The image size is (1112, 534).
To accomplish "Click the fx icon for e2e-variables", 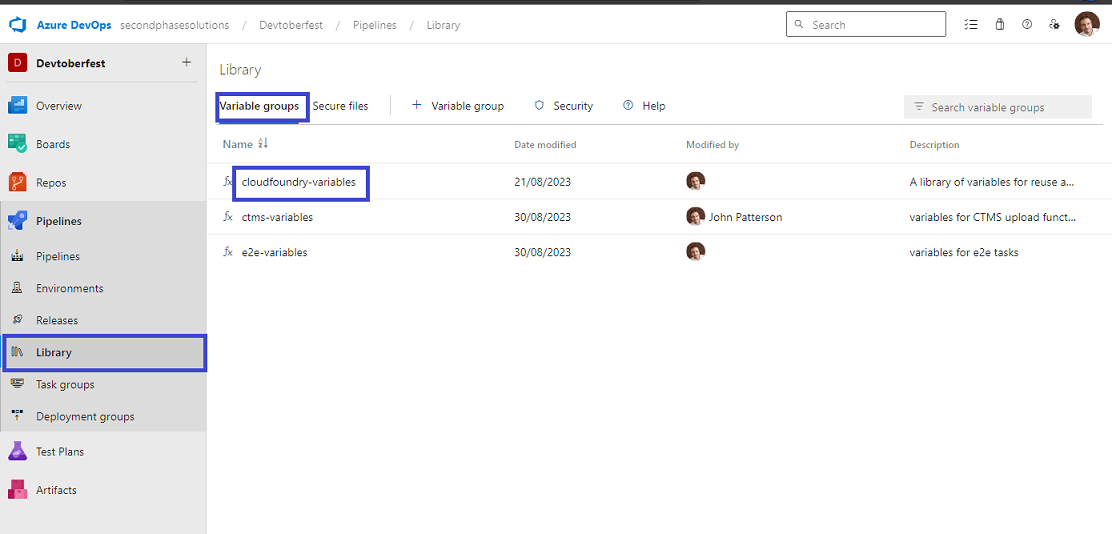I will tap(228, 252).
